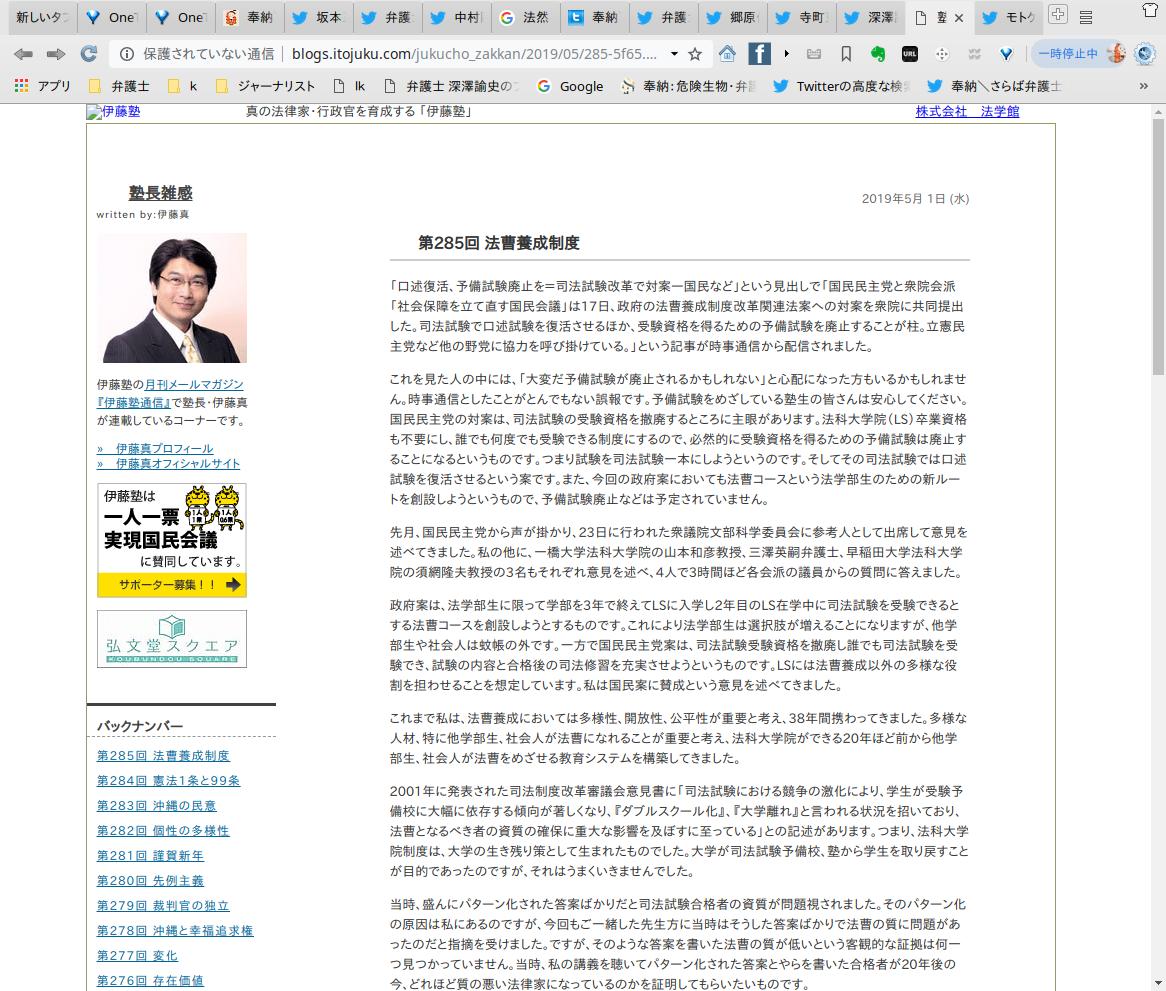
Task: Switch to the 中村 Twitter tab
Action: pyautogui.click(x=457, y=17)
